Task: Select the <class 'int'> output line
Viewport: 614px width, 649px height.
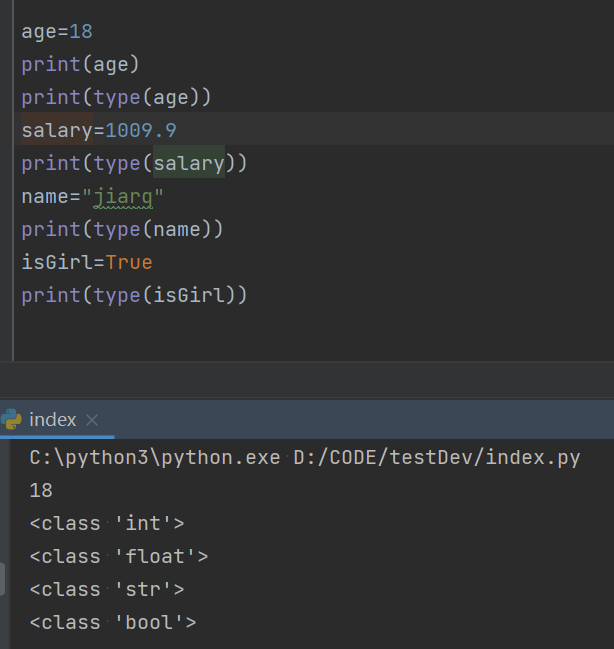Action: coord(107,523)
